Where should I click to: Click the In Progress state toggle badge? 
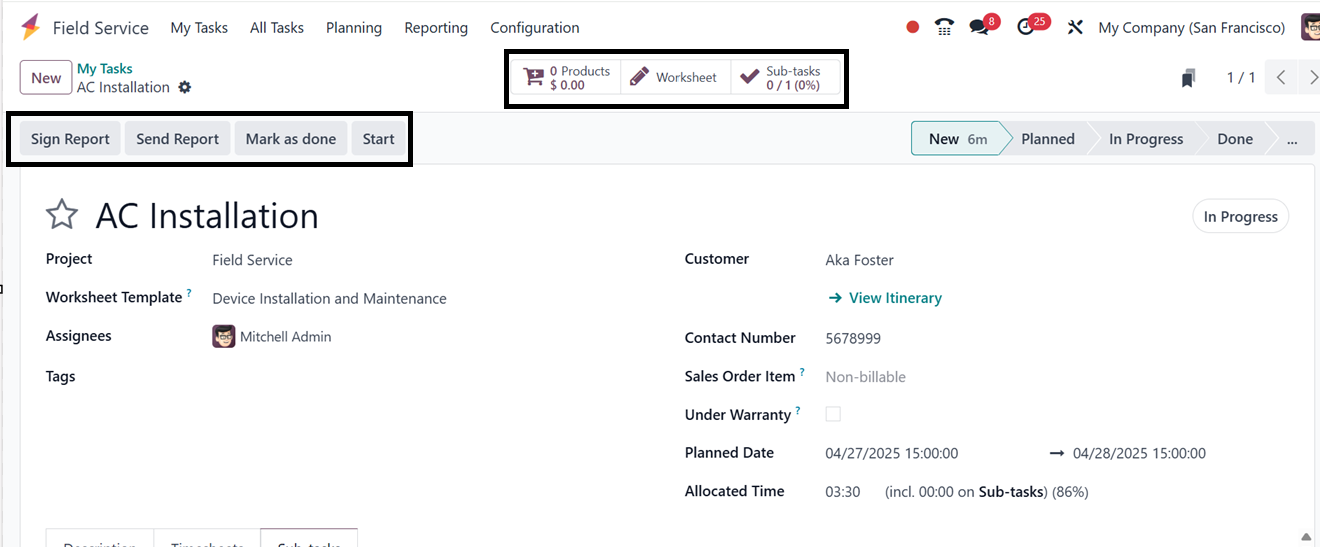[x=1240, y=217]
